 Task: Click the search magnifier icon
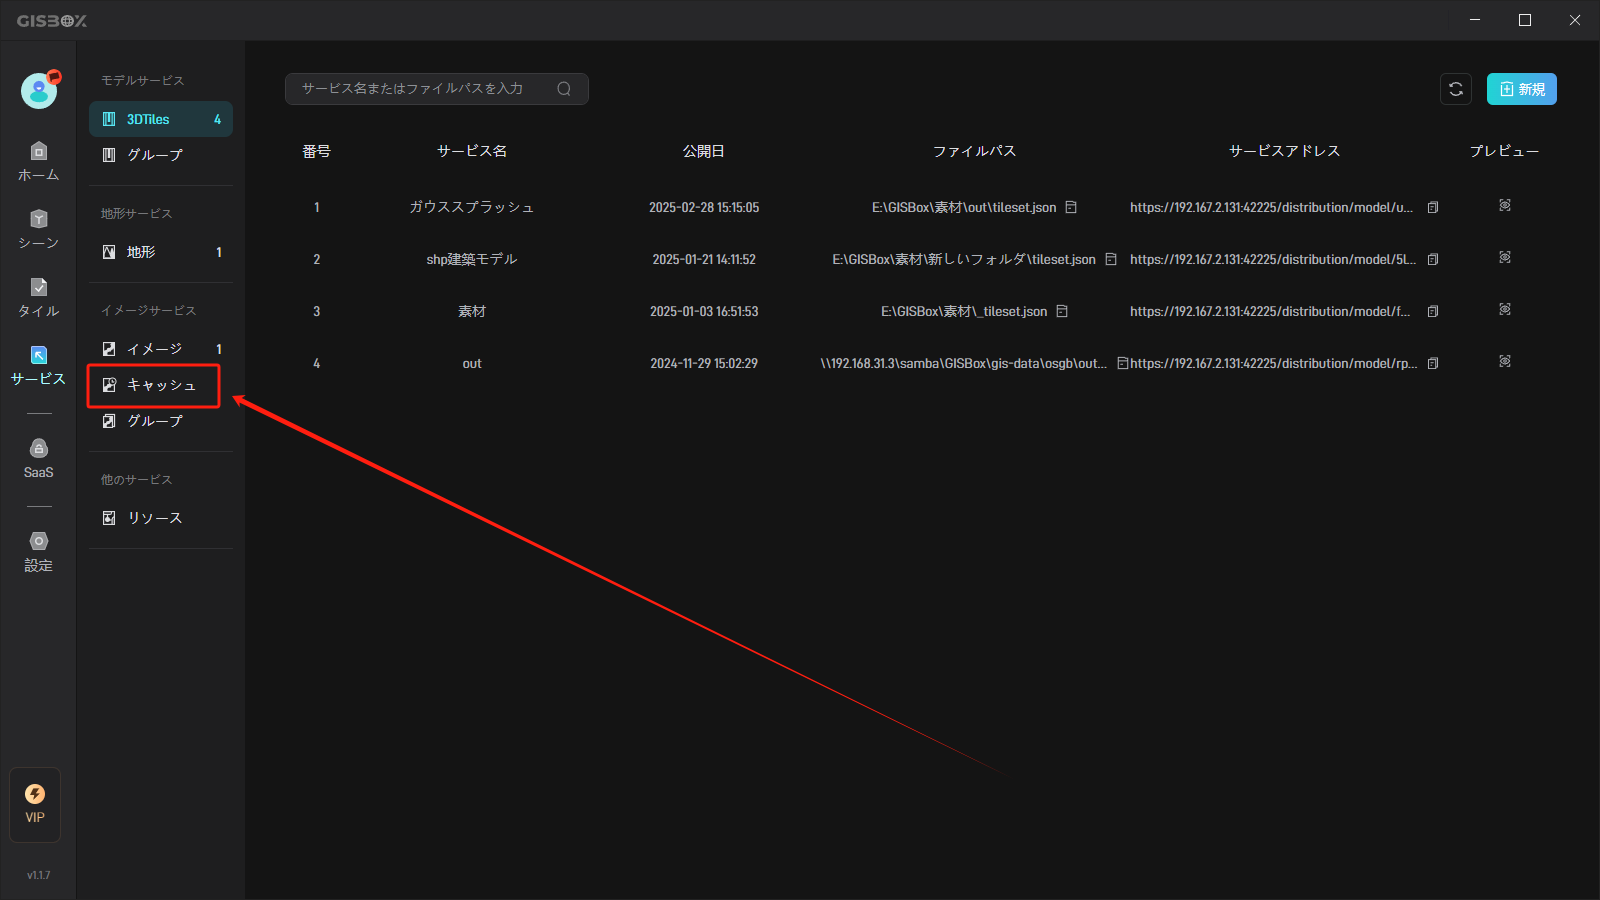[x=564, y=89]
